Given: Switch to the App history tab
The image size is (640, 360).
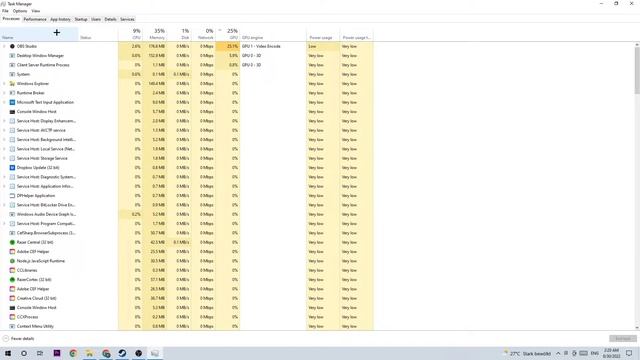Looking at the screenshot, I should click(x=60, y=19).
